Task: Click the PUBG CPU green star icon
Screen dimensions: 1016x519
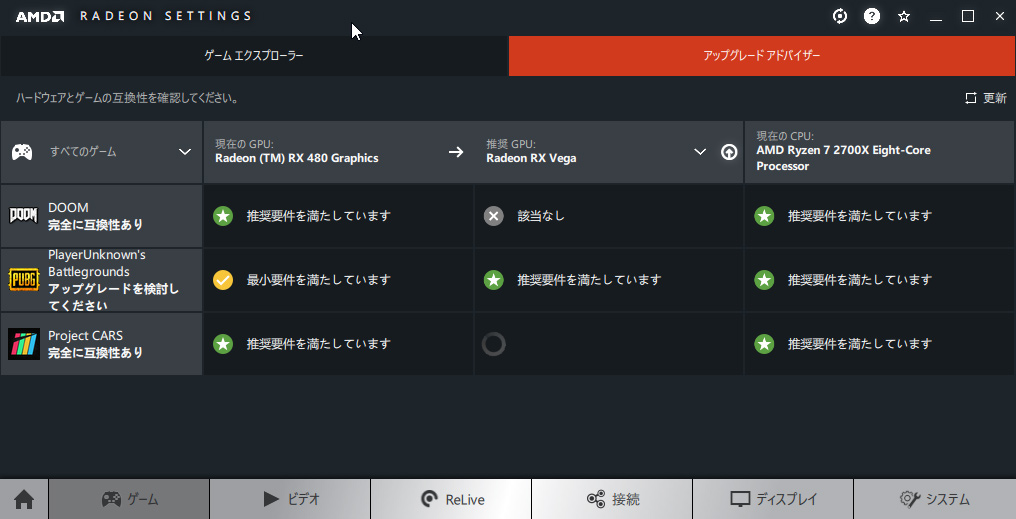Action: [x=765, y=280]
